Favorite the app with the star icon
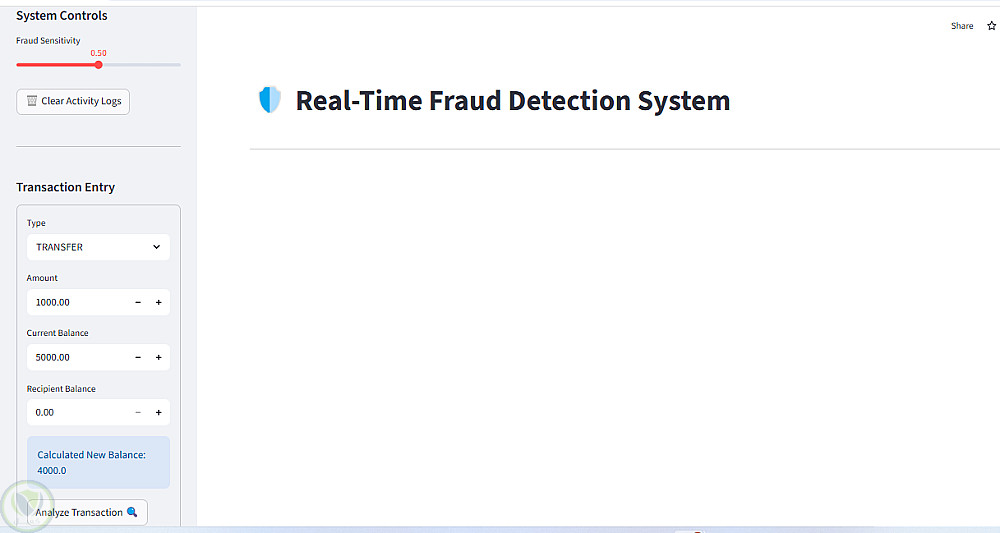The image size is (1000, 533). [x=991, y=26]
